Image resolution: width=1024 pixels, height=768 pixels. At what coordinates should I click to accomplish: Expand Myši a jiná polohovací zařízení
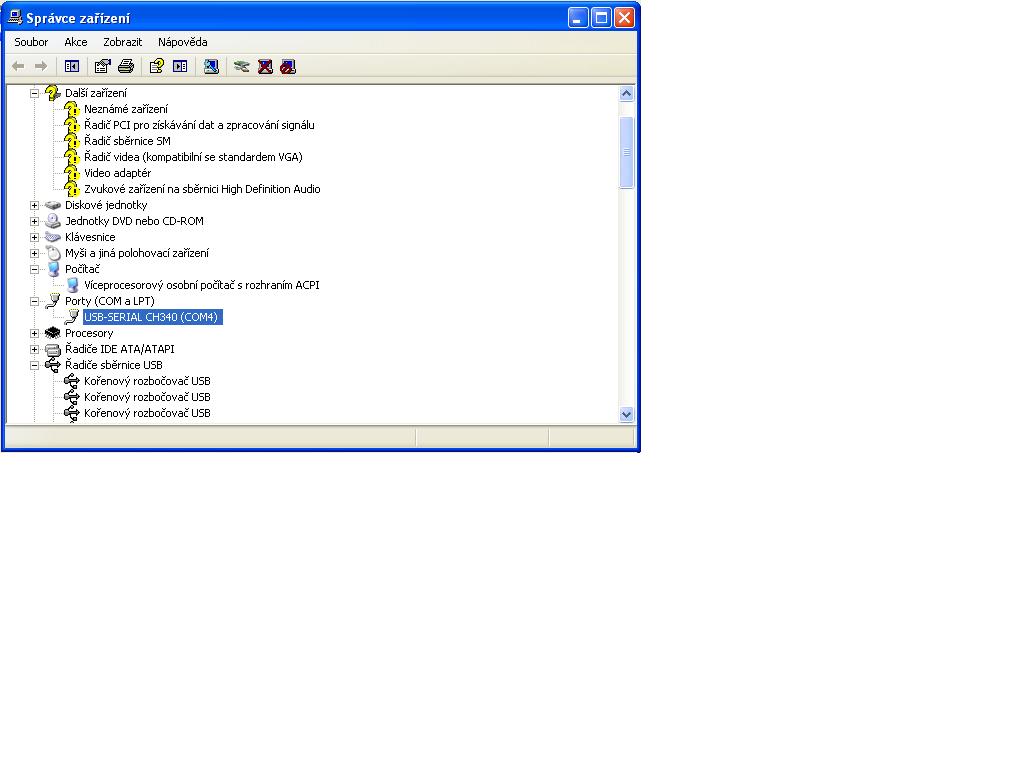click(35, 253)
